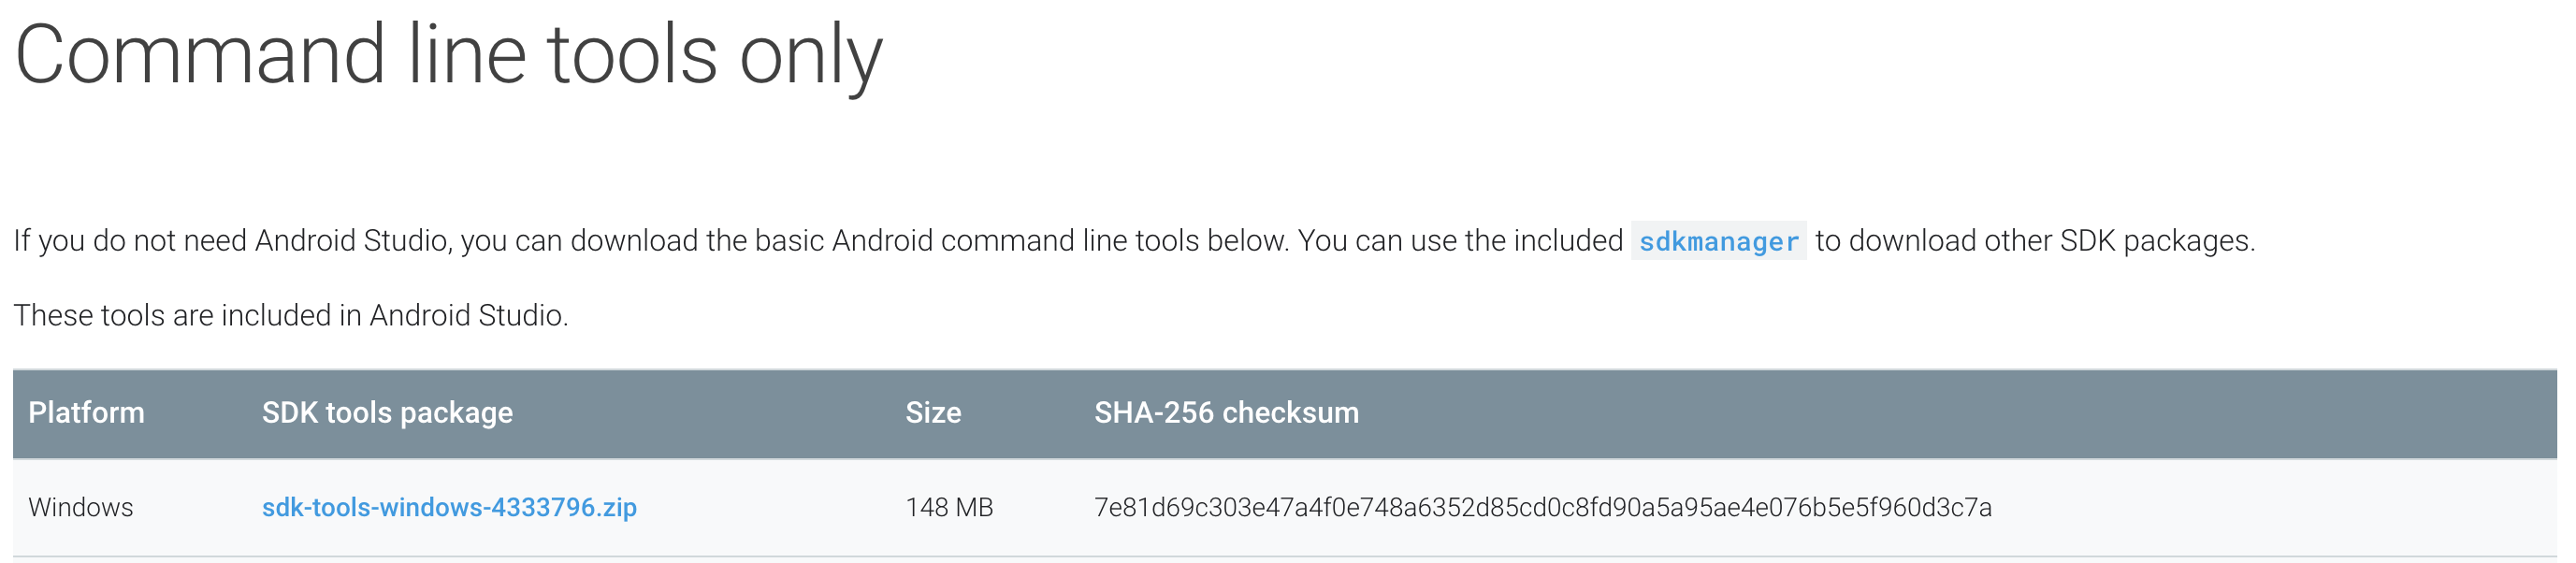Open the sdkmanager documentation link
The width and height of the screenshot is (2576, 563).
(x=1718, y=241)
